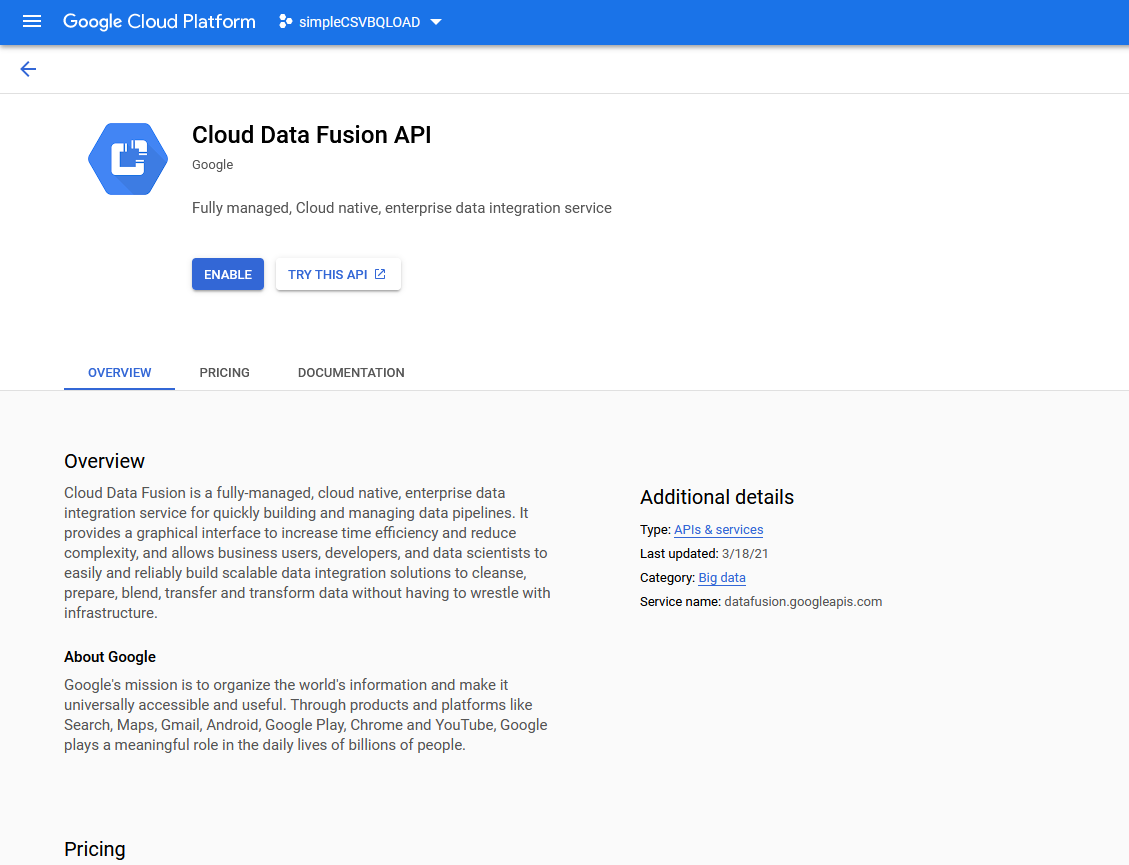Screen dimensions: 1129x865
Task: Enable the Cloud Data Fusion API
Action: click(228, 274)
